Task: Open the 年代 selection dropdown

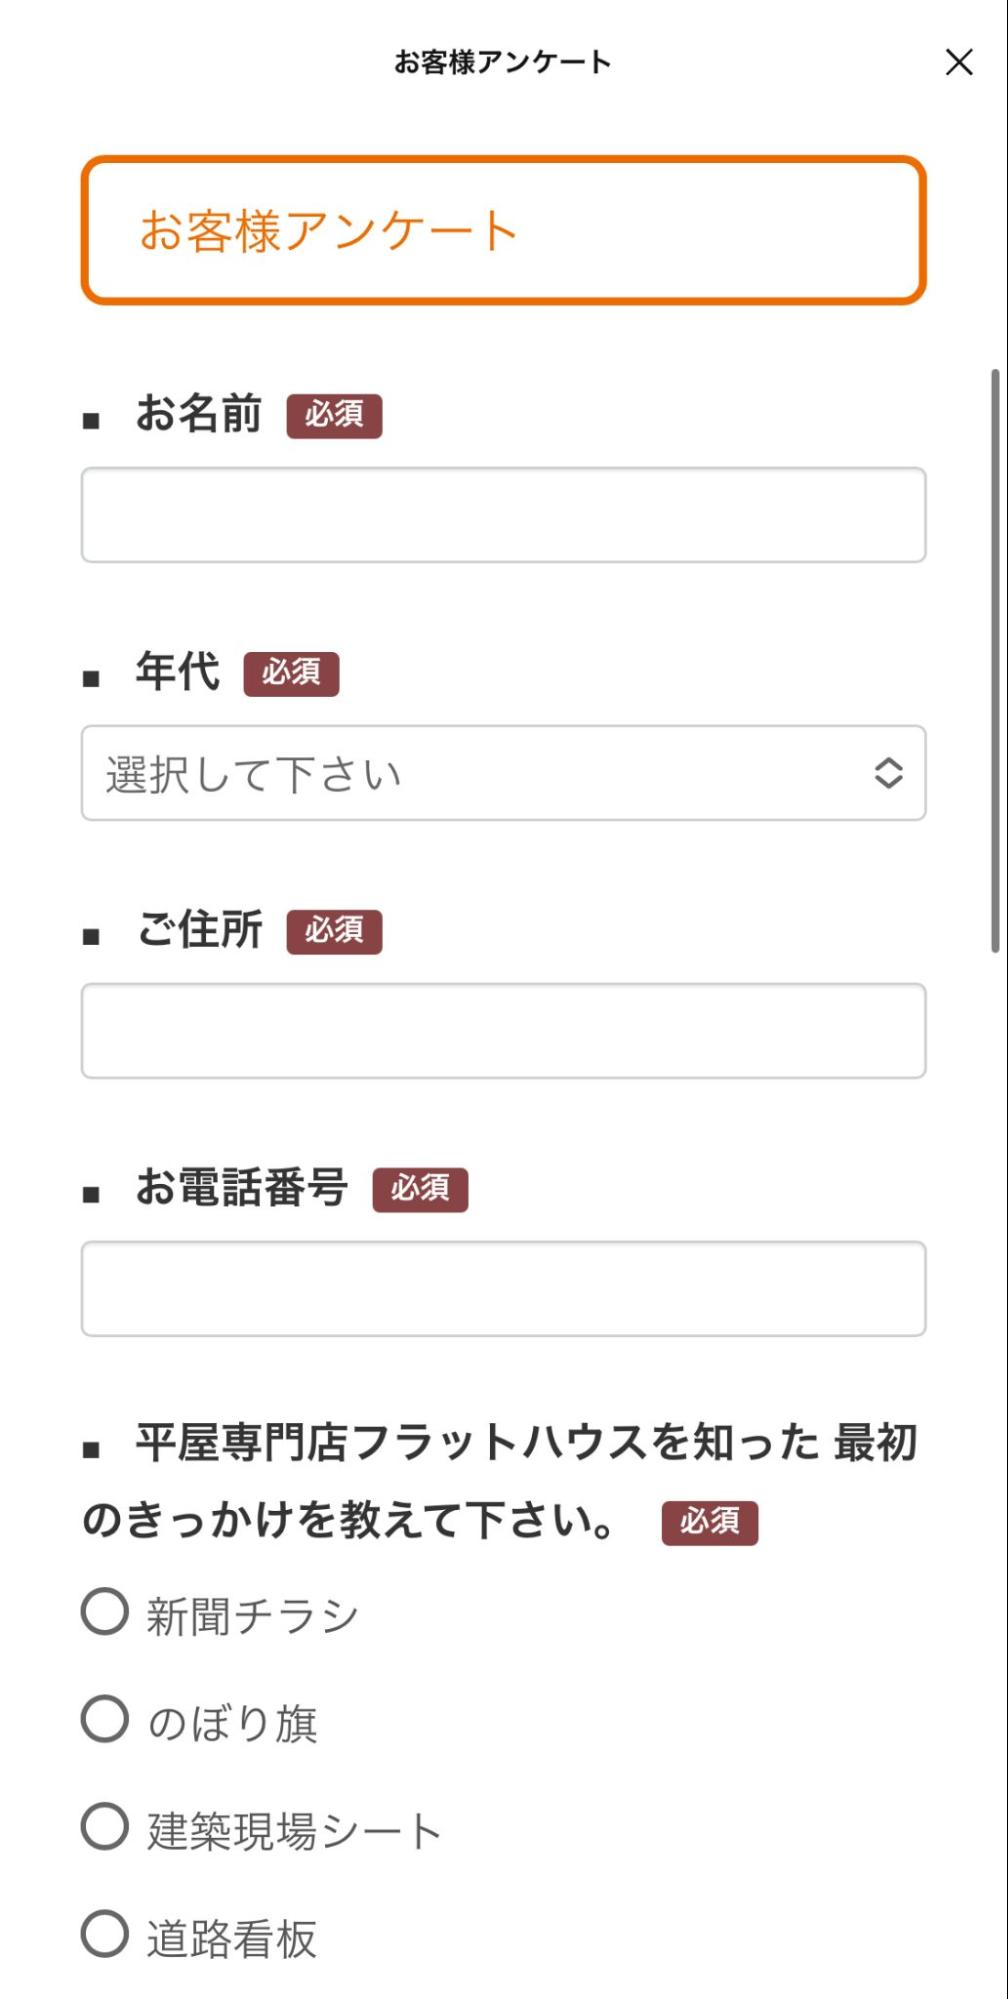Action: coord(503,774)
